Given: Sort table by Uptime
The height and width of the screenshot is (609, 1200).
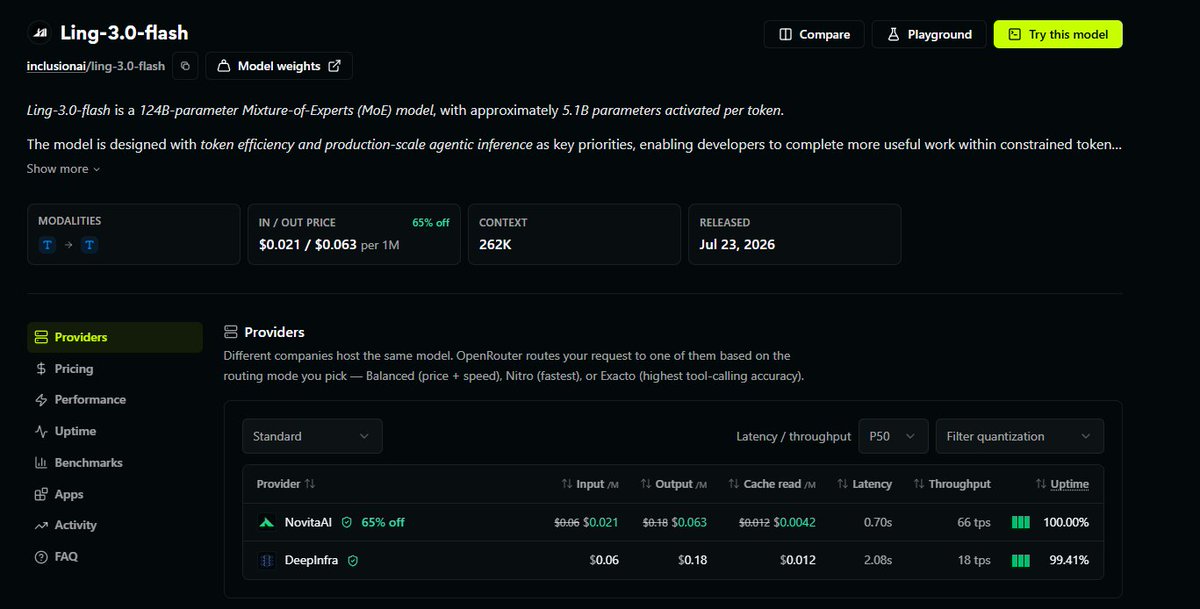Looking at the screenshot, I should (1061, 484).
